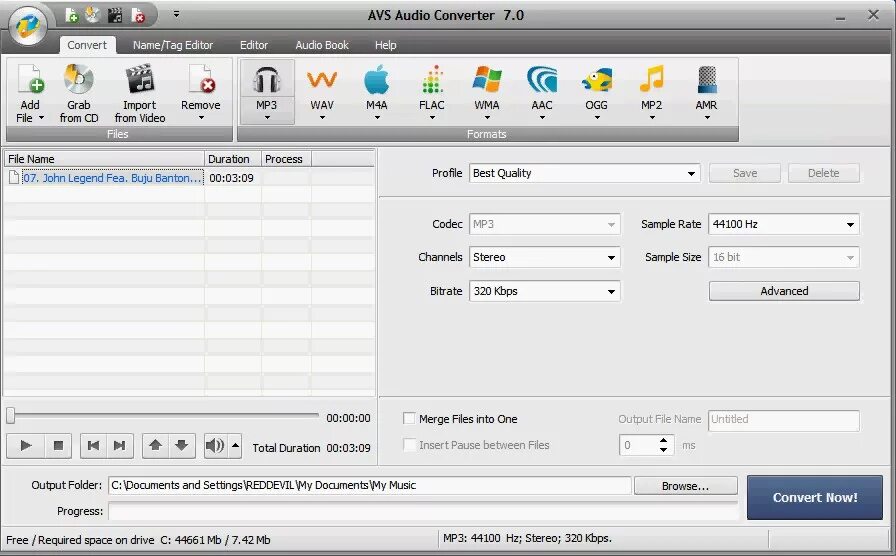Click the Previous track button
Viewport: 896px width, 556px height.
(93, 445)
